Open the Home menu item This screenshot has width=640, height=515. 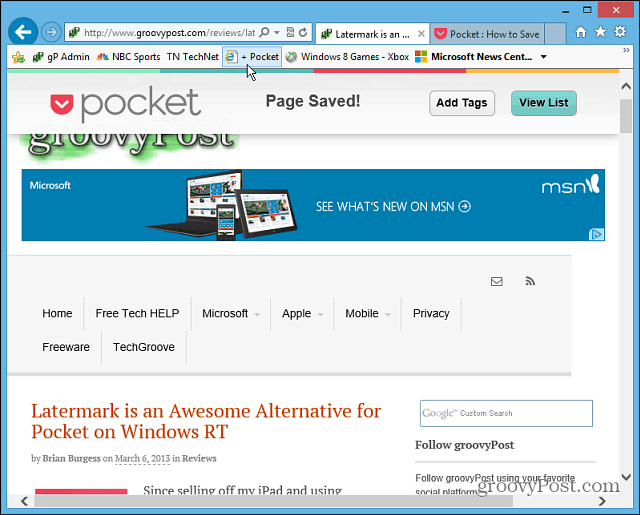point(57,313)
